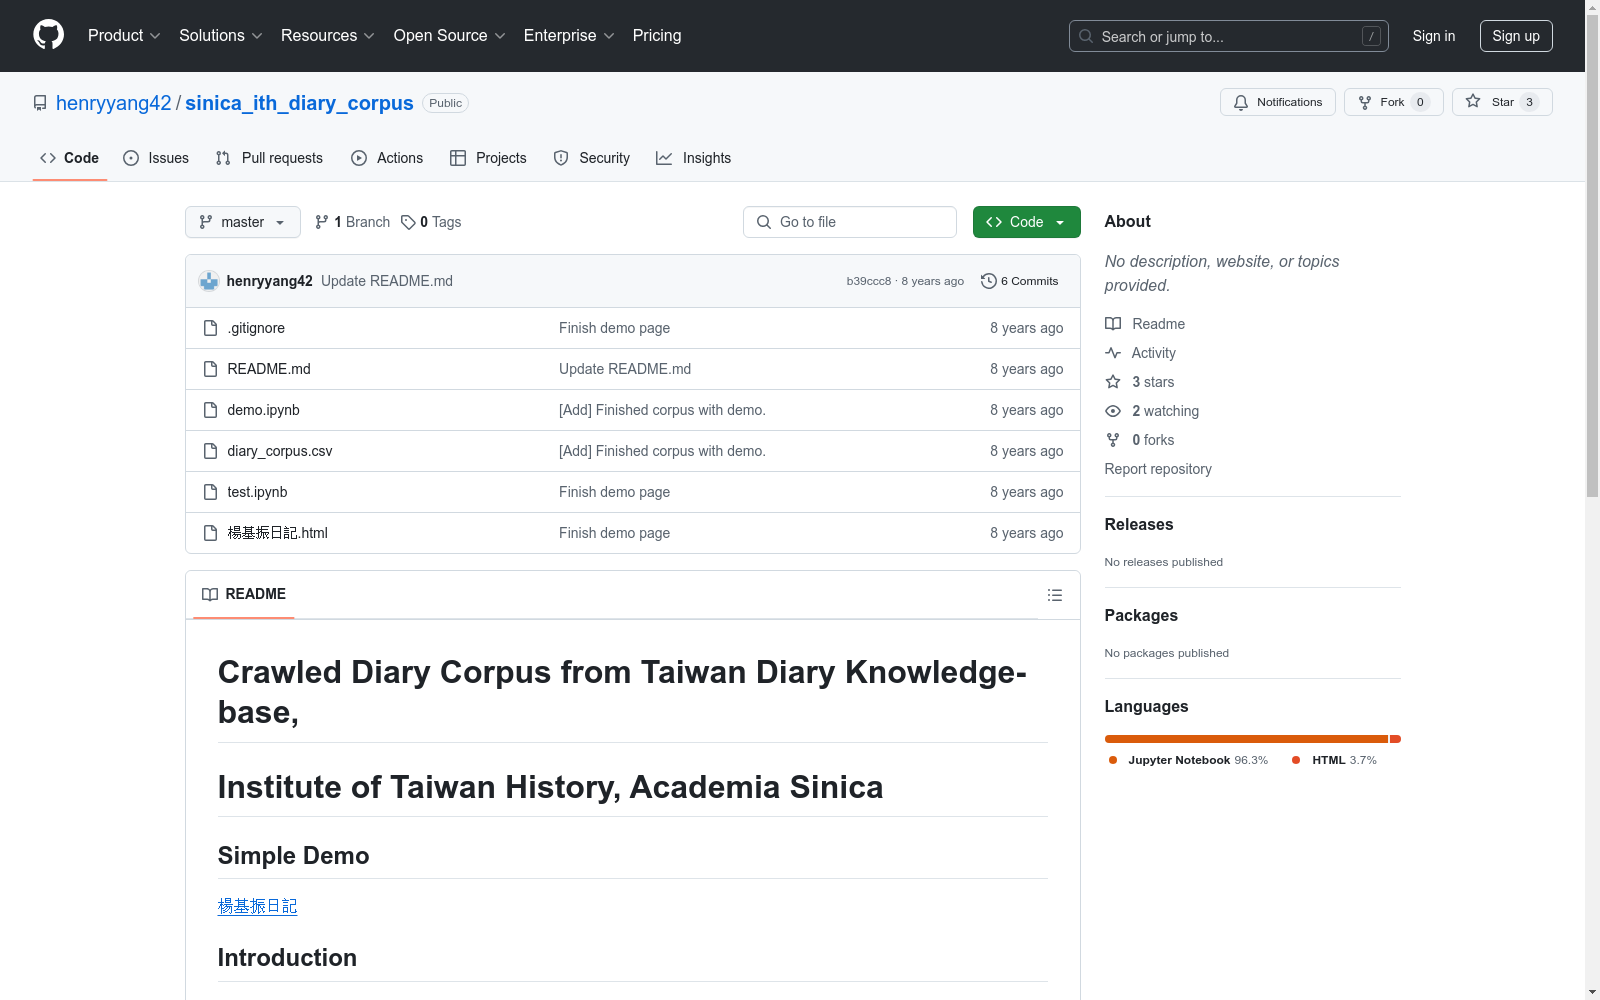The image size is (1600, 1000).
Task: Click the fork icon beside 0 forks
Action: tap(1113, 440)
